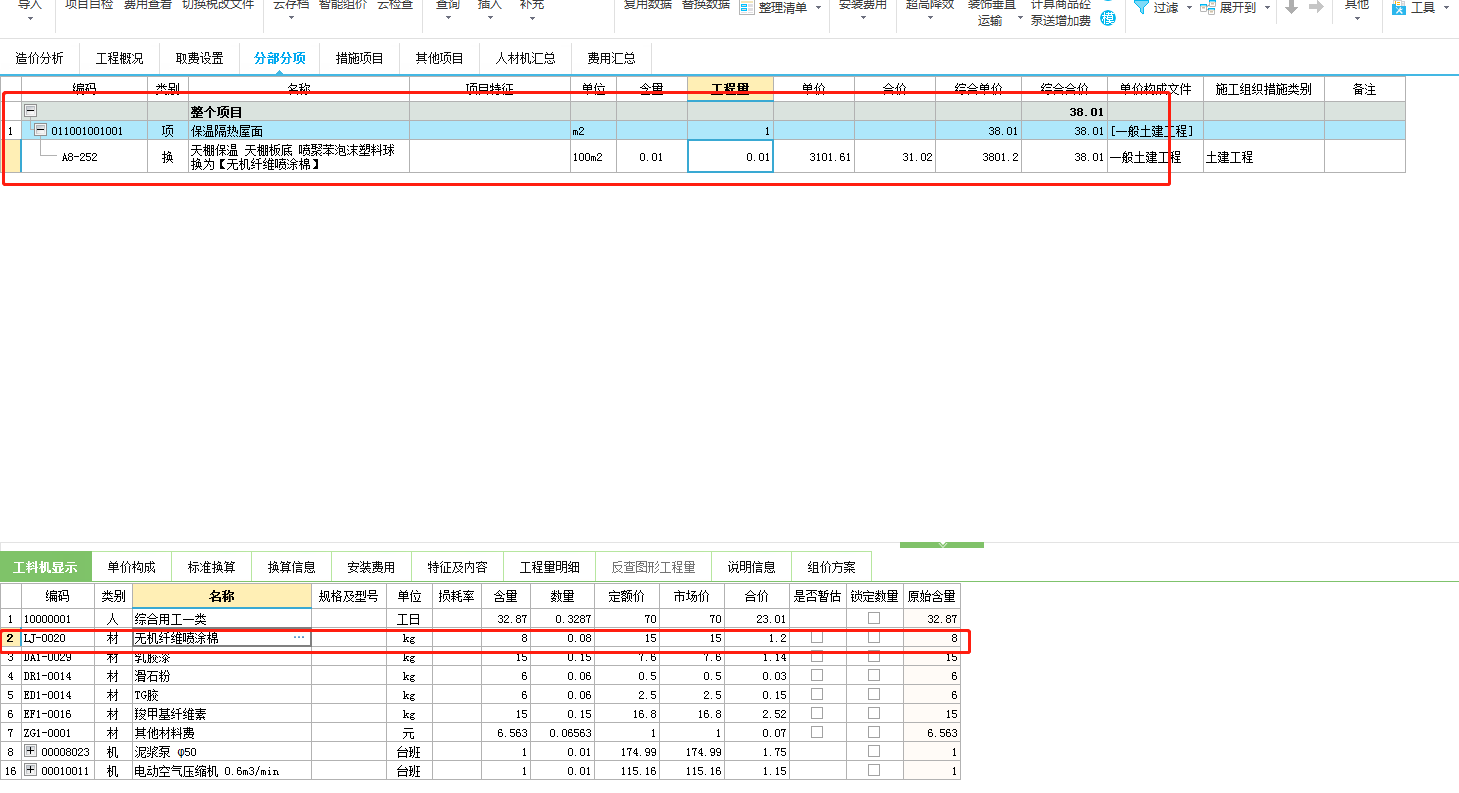The image size is (1459, 793).
Task: Click the 3801.2 综合单价 cell
Action: [978, 156]
